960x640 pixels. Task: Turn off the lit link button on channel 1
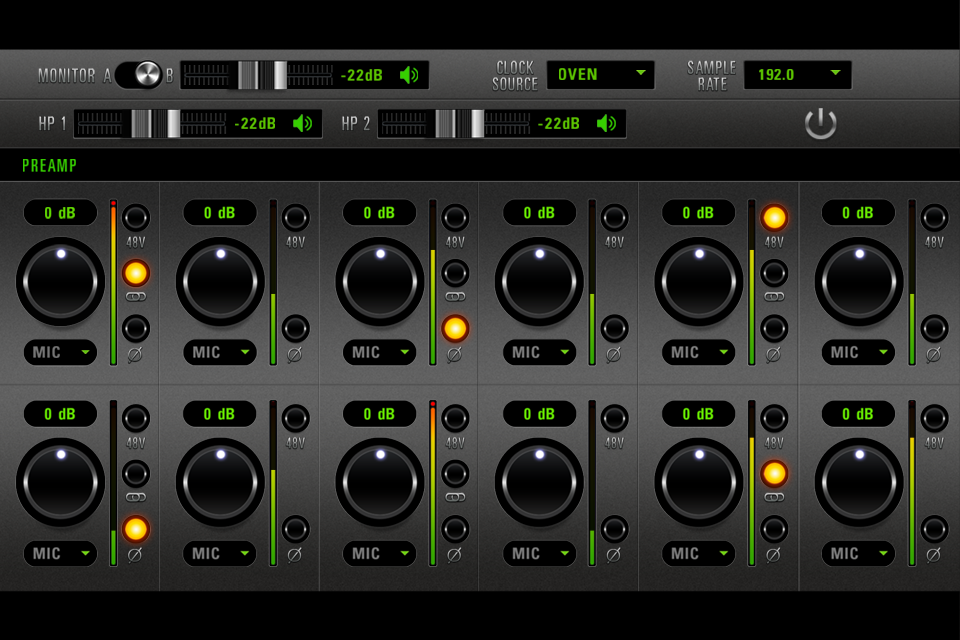(136, 273)
